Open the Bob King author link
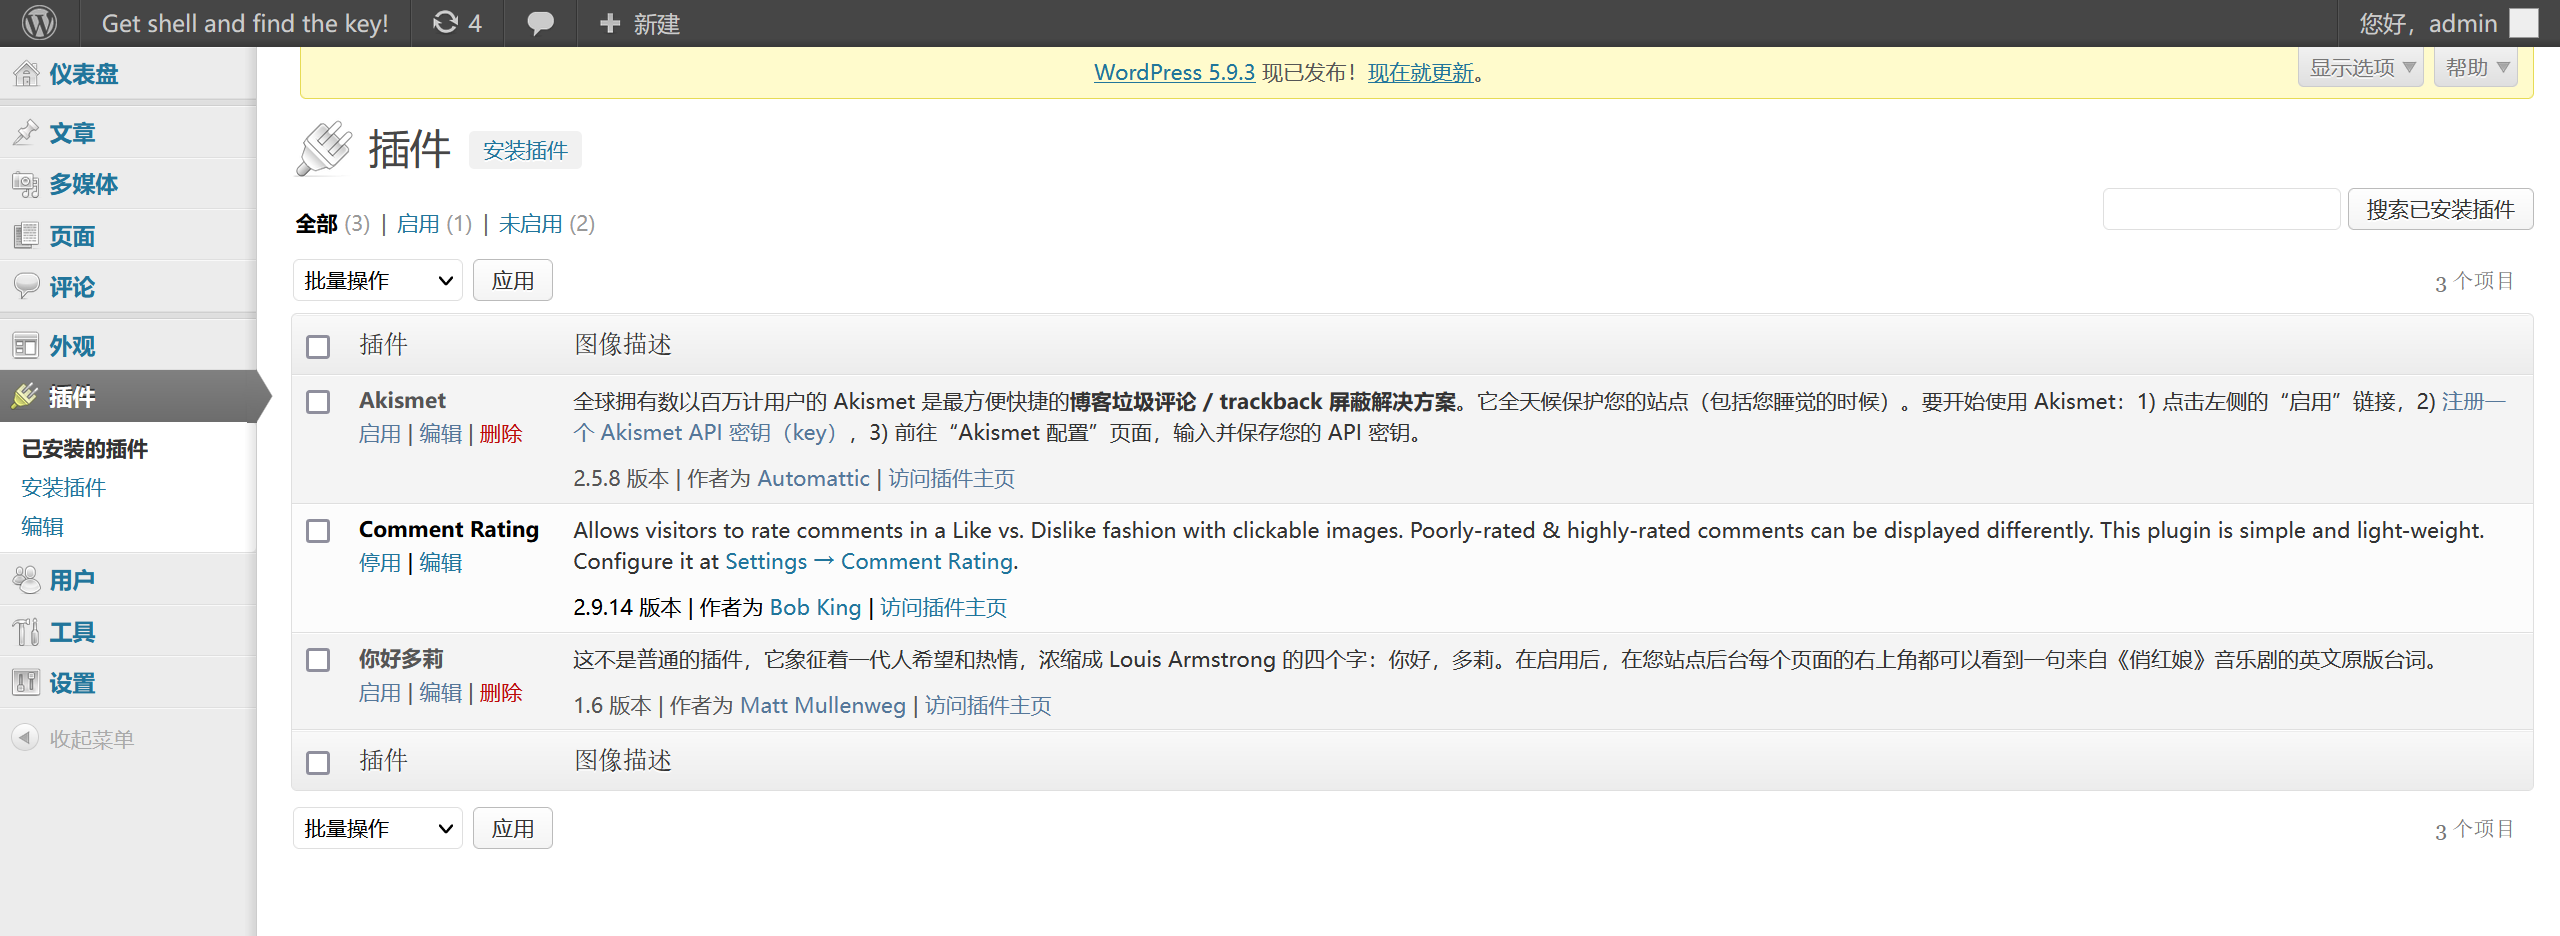Image resolution: width=2560 pixels, height=936 pixels. (x=815, y=608)
